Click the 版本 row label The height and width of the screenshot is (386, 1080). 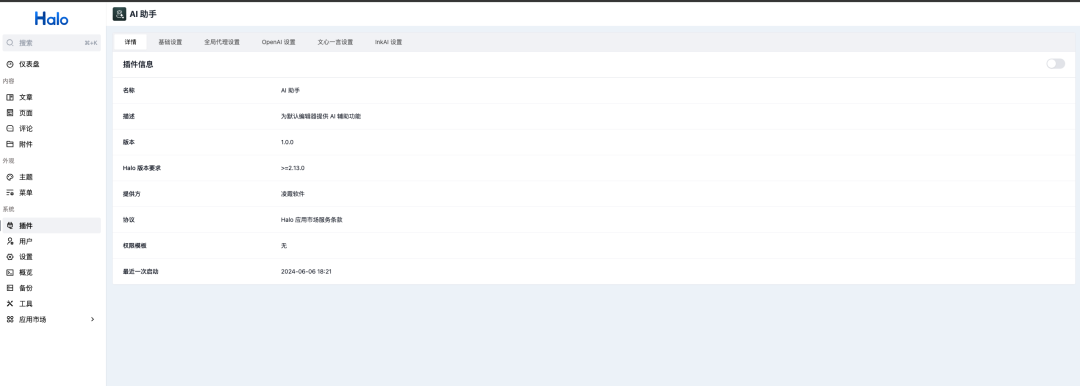[129, 142]
